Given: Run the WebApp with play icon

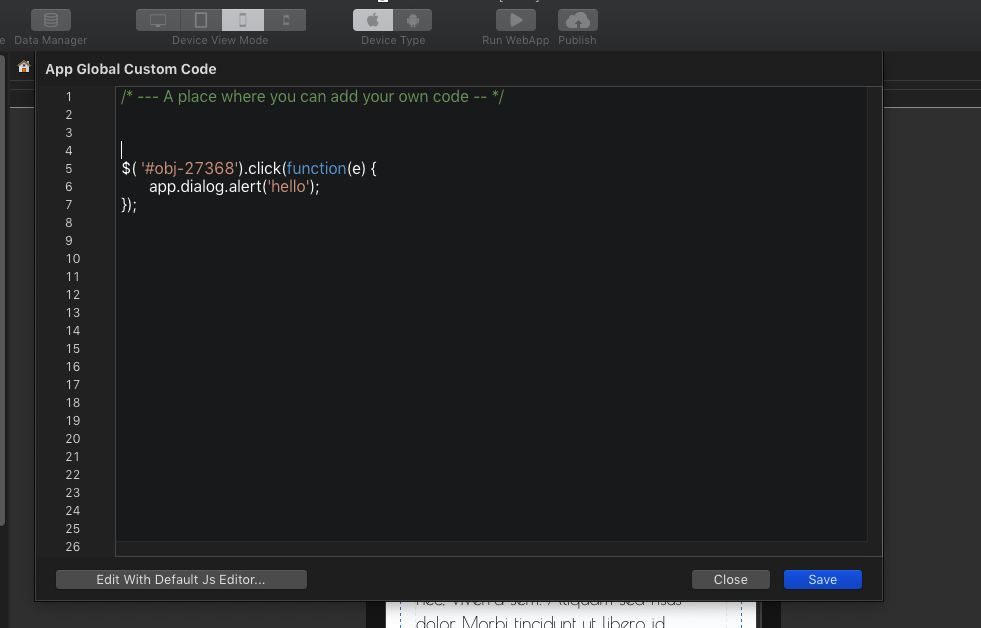Looking at the screenshot, I should pos(516,20).
